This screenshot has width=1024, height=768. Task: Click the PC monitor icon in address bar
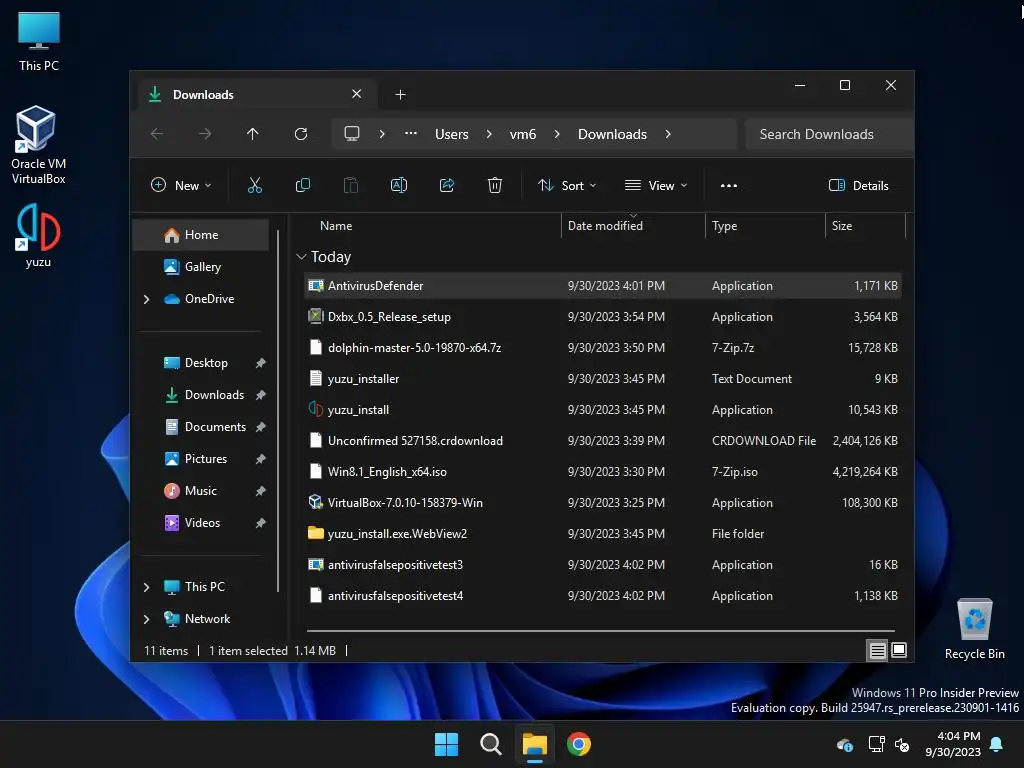352,134
